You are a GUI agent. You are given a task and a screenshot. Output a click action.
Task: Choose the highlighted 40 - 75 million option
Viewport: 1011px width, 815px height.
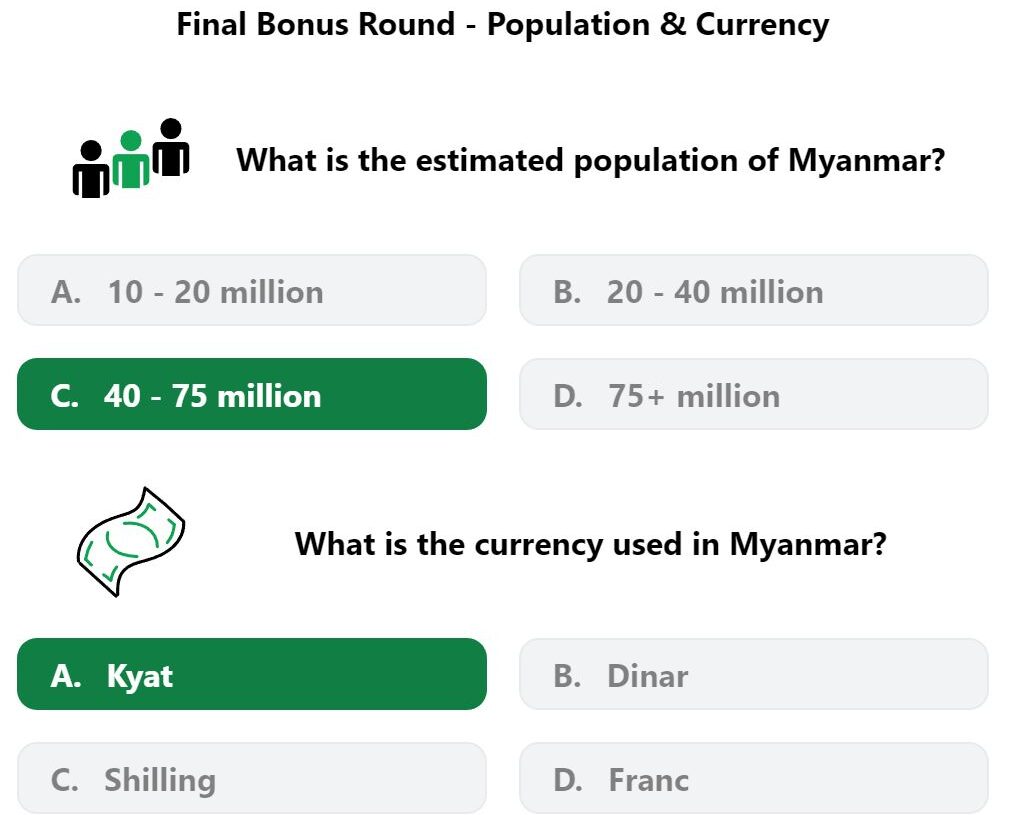pos(251,394)
